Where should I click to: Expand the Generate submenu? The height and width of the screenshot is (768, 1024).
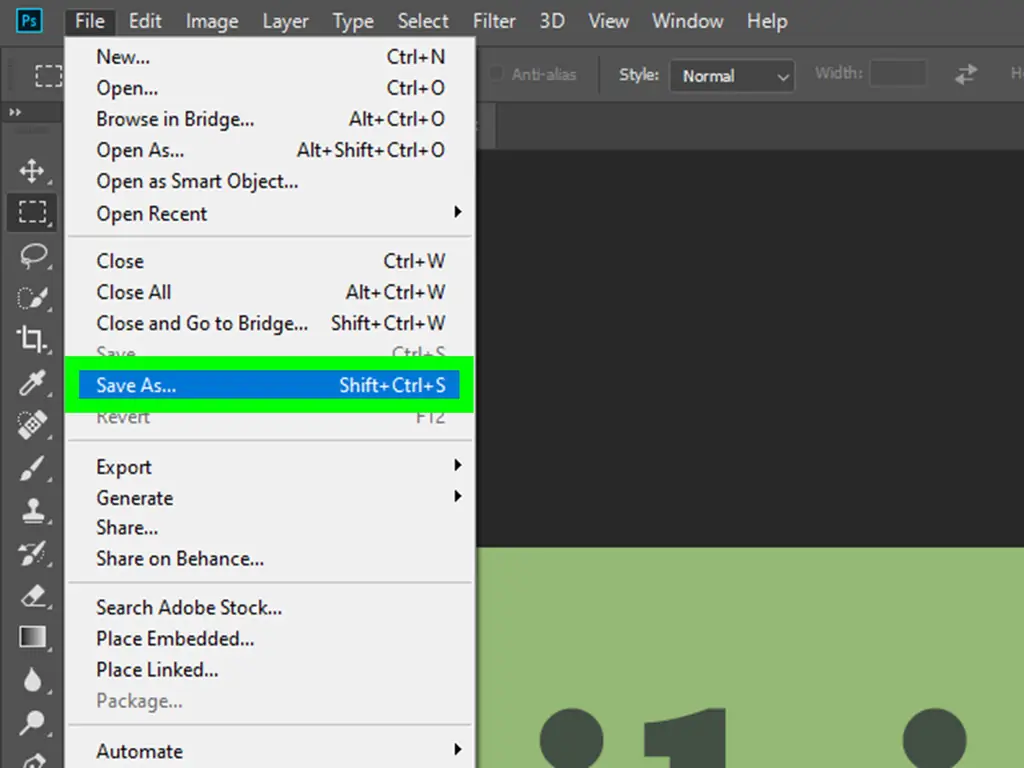point(270,498)
